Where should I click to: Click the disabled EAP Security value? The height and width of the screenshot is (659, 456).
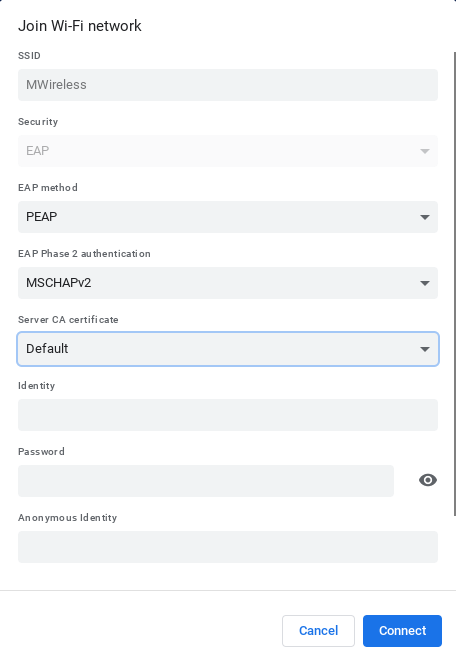click(x=37, y=151)
